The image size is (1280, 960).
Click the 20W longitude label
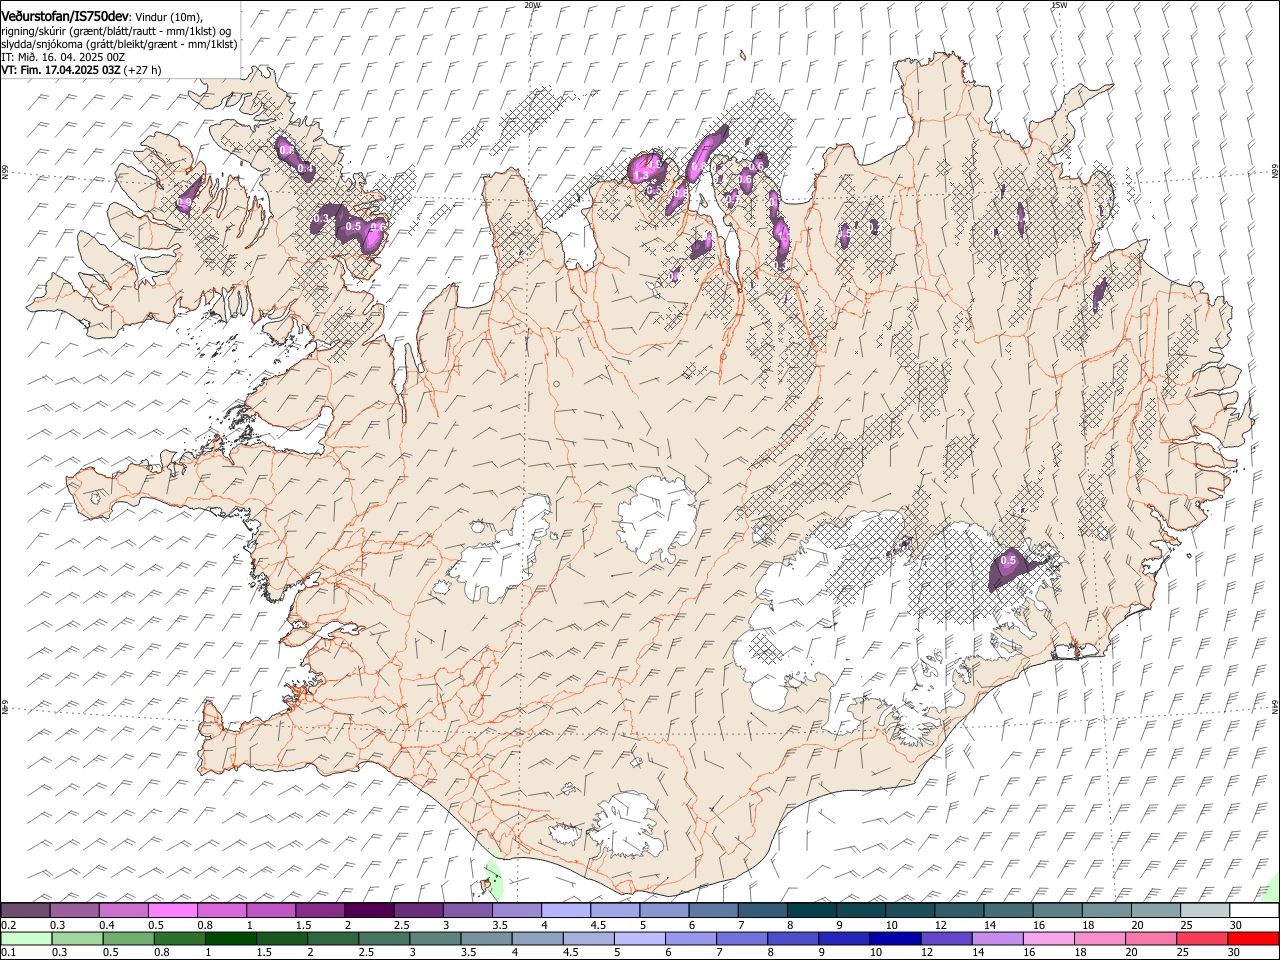coord(532,5)
